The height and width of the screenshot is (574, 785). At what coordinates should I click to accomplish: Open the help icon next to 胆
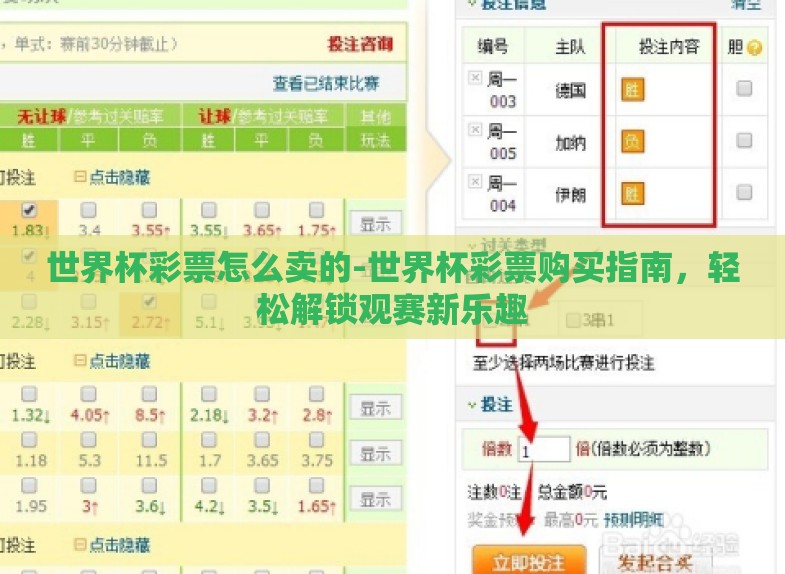[x=754, y=48]
